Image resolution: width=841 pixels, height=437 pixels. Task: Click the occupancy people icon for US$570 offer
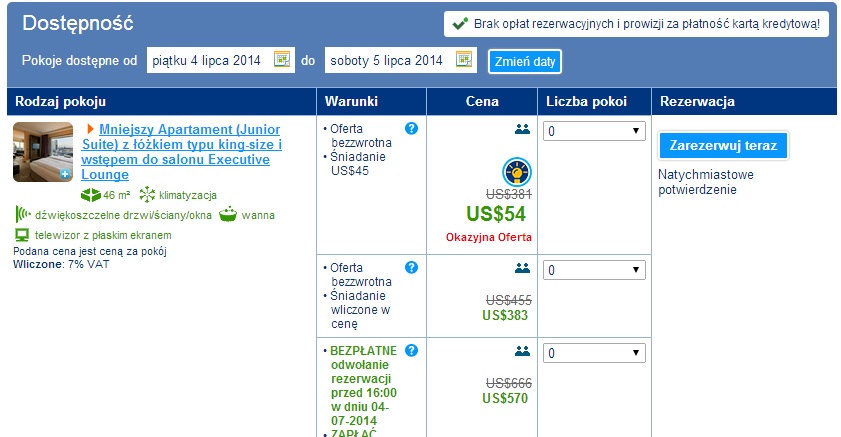[x=522, y=351]
